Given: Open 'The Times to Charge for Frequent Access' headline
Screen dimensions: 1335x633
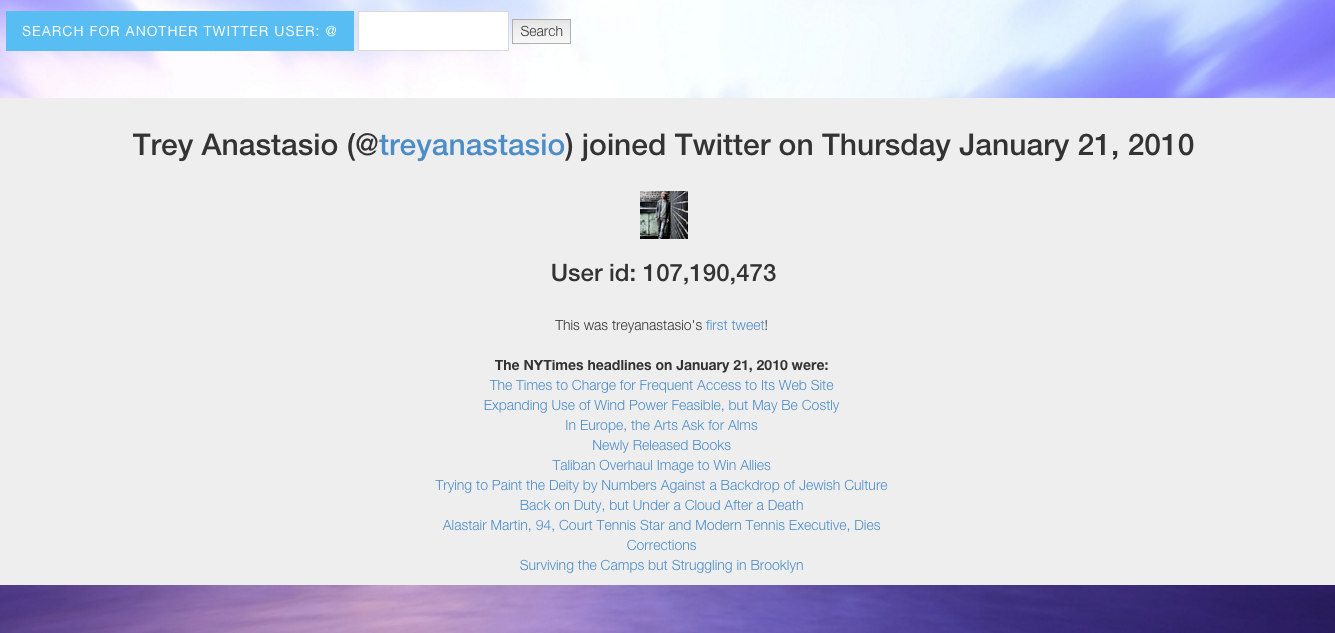Looking at the screenshot, I should click(661, 385).
